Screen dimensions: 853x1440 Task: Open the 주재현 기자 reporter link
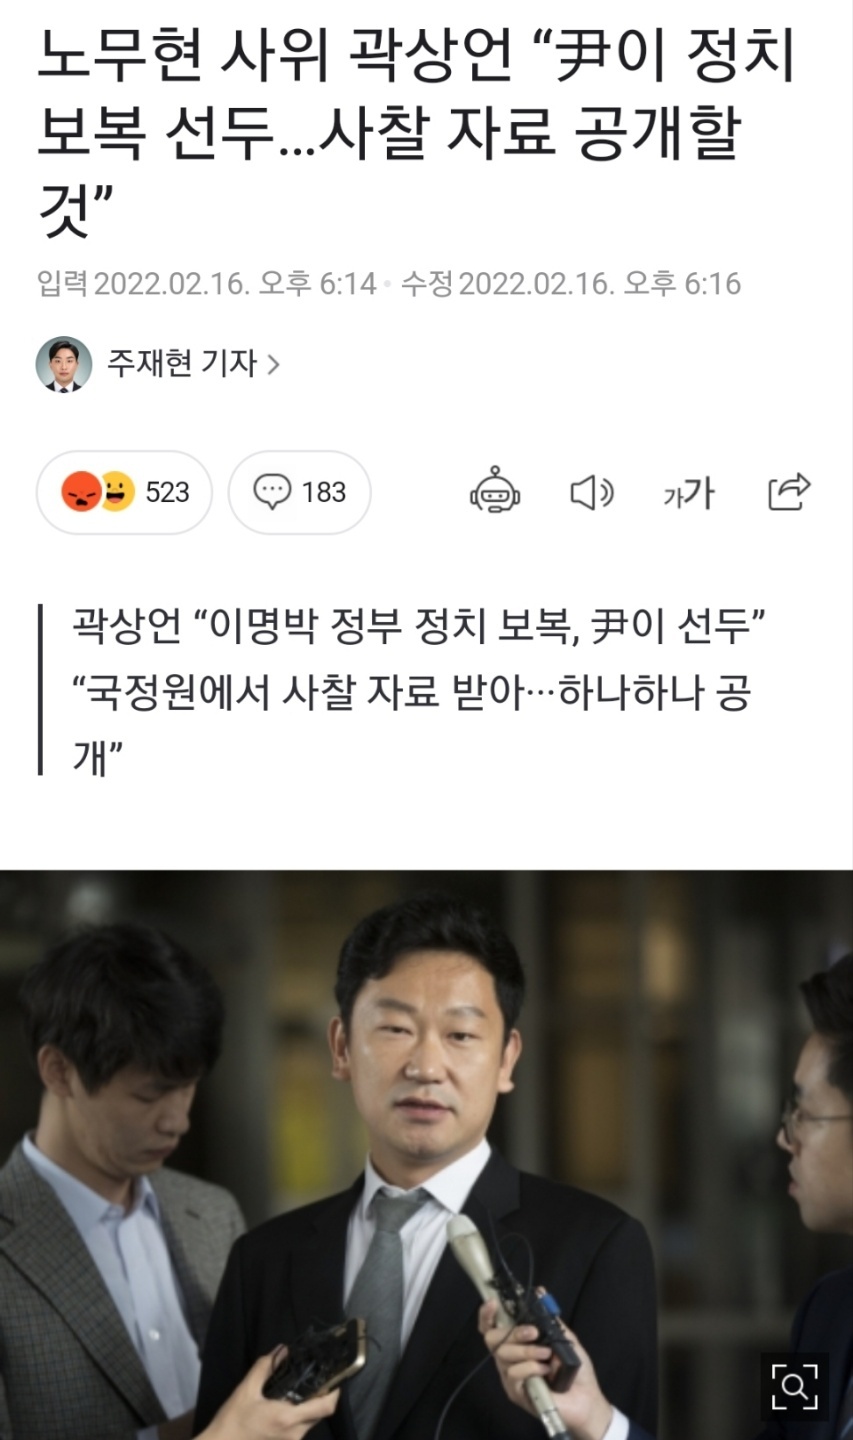pos(182,364)
